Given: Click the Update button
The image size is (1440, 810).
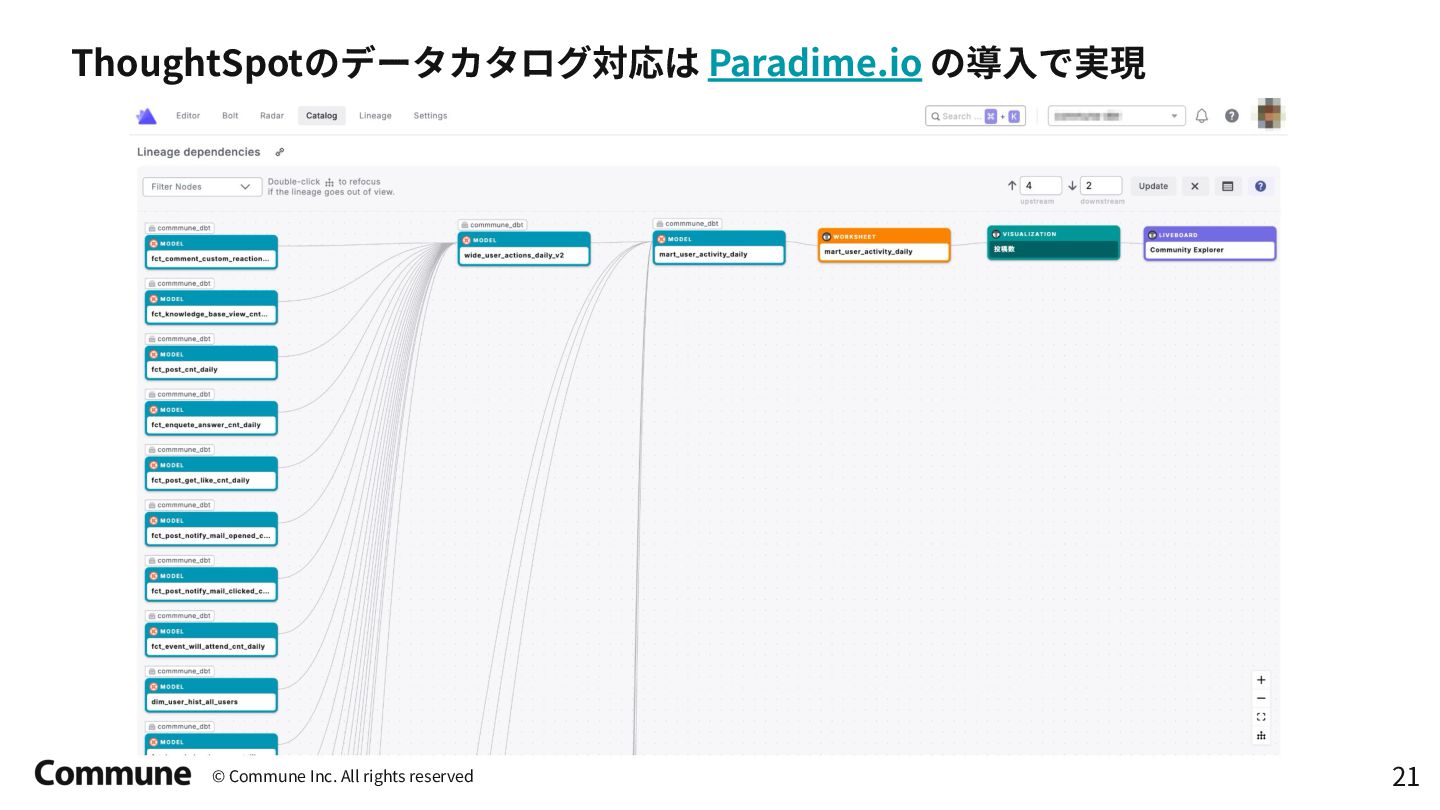Looking at the screenshot, I should (1153, 186).
